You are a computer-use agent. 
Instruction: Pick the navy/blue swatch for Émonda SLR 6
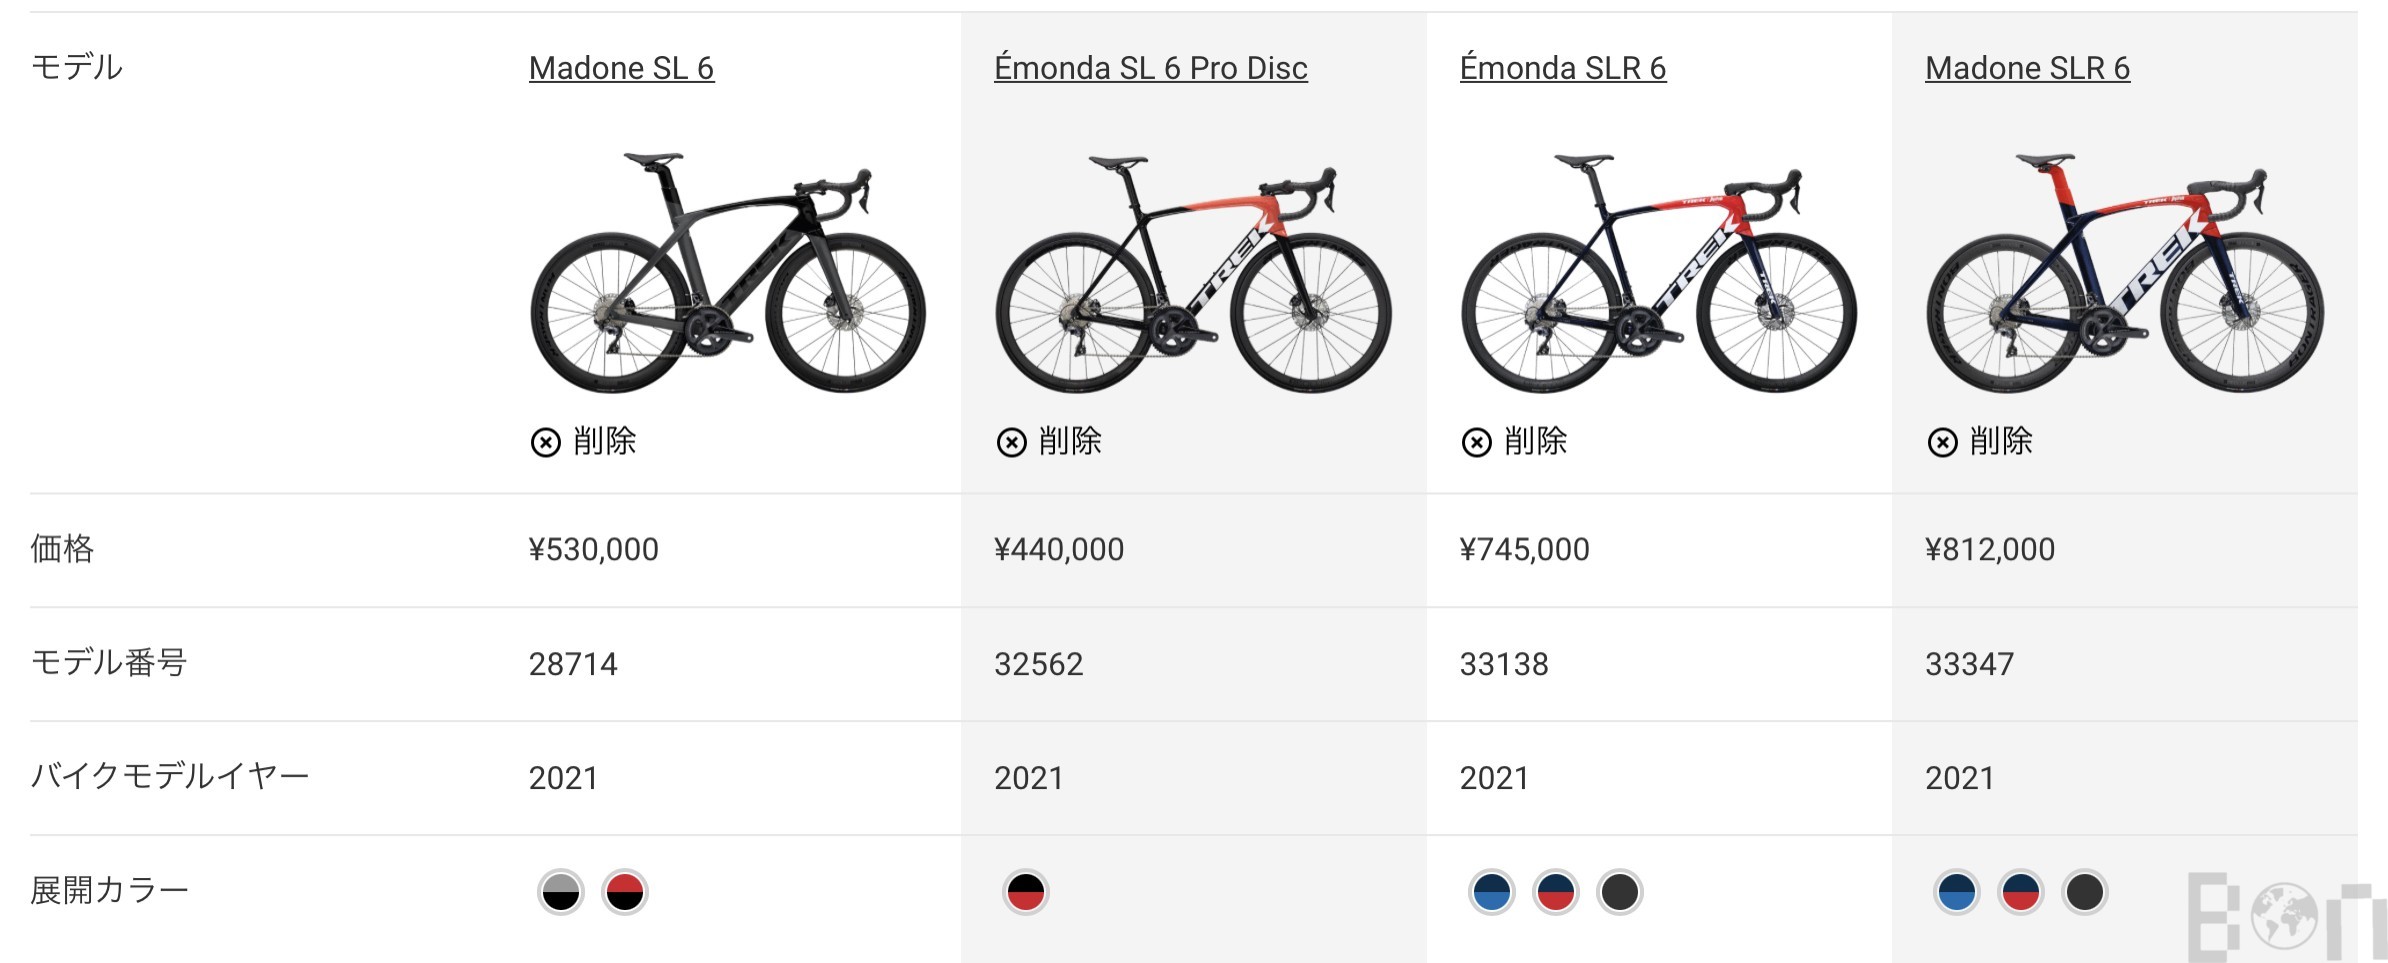[1492, 892]
